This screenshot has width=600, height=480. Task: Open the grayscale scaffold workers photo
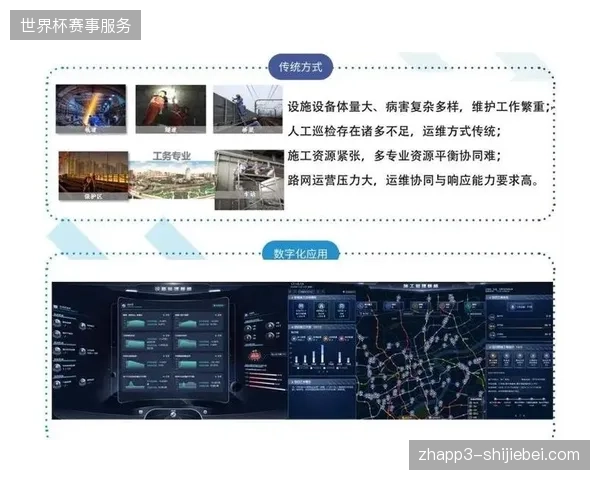coord(249,180)
